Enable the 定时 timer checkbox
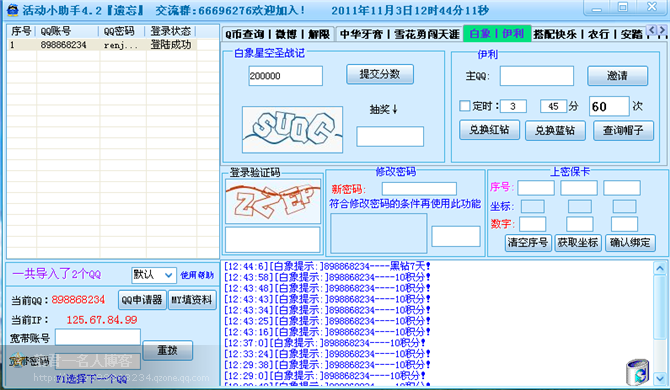 [x=464, y=106]
